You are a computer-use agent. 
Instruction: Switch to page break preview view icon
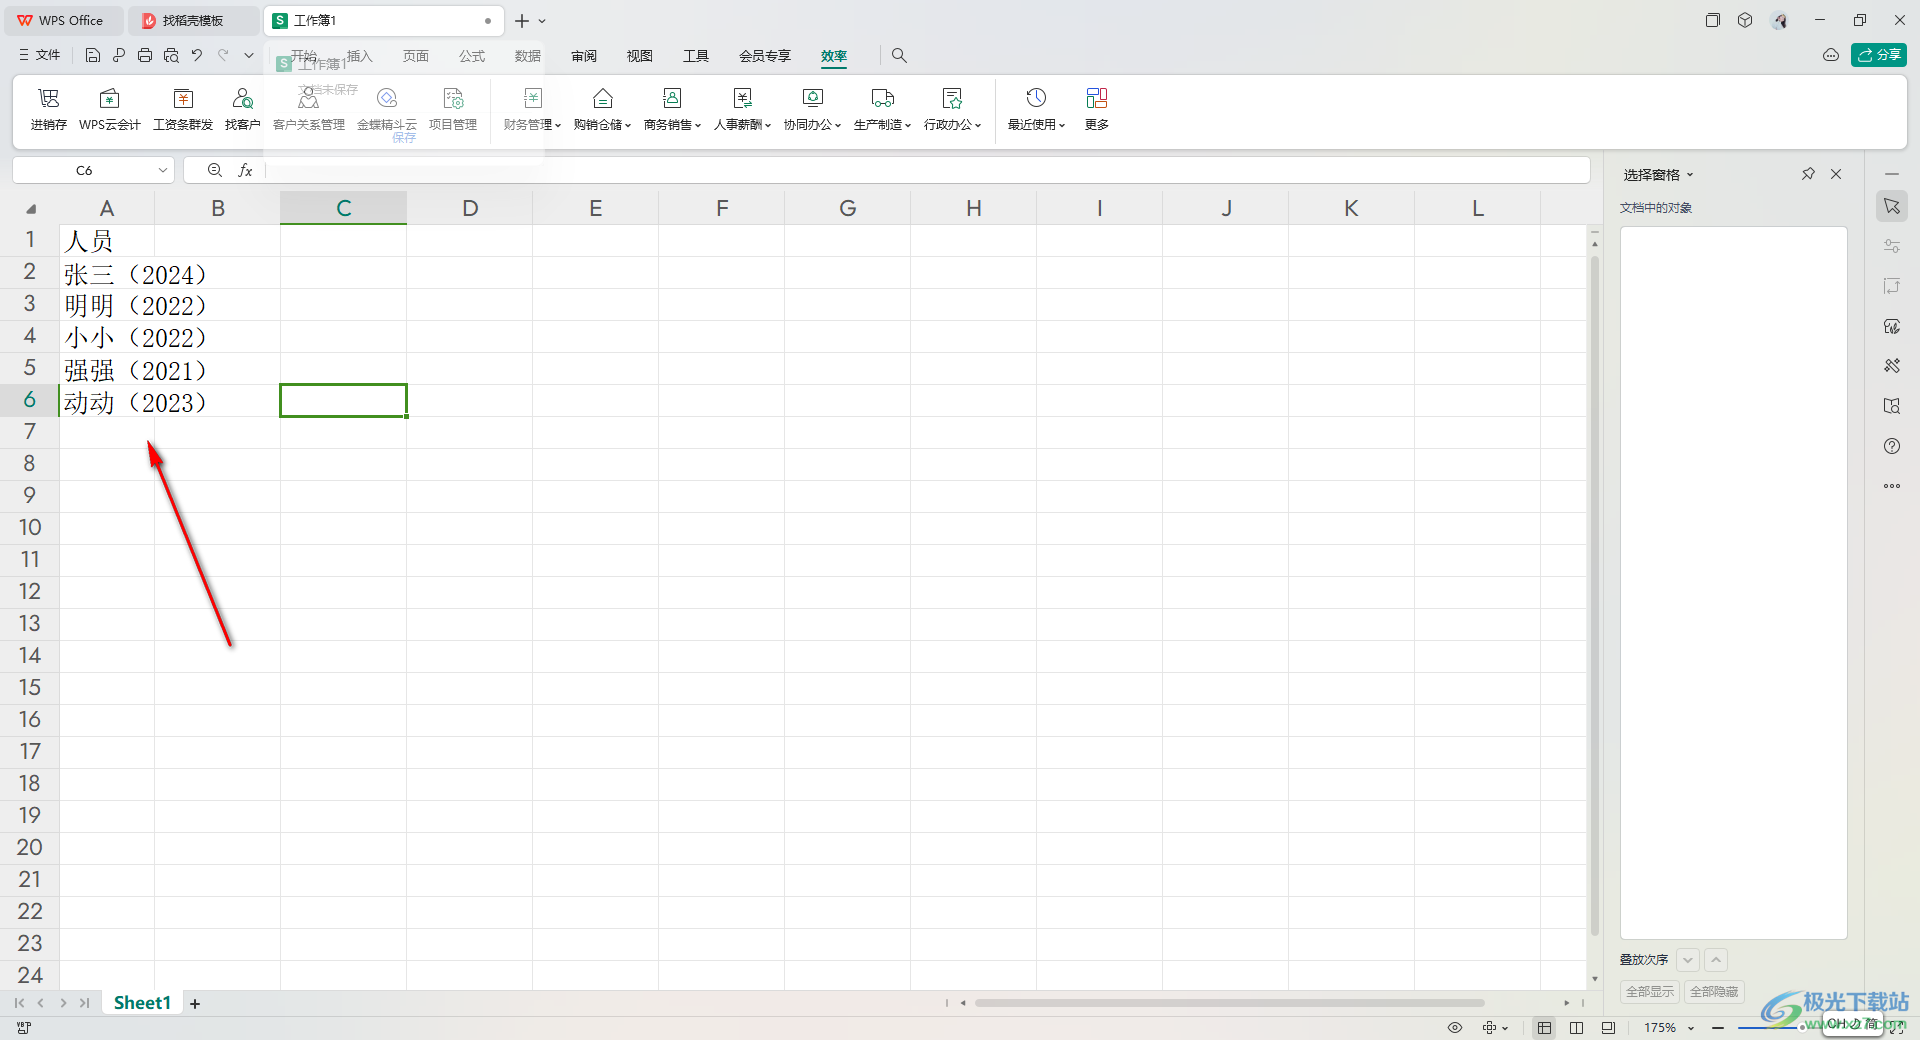(1577, 1028)
